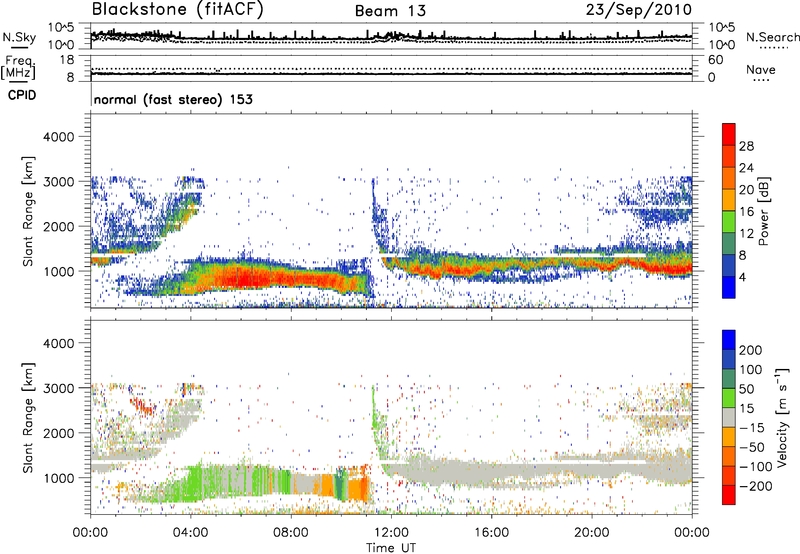Click the -100 tick on Velocity colorbar
800x554 pixels.
click(755, 467)
